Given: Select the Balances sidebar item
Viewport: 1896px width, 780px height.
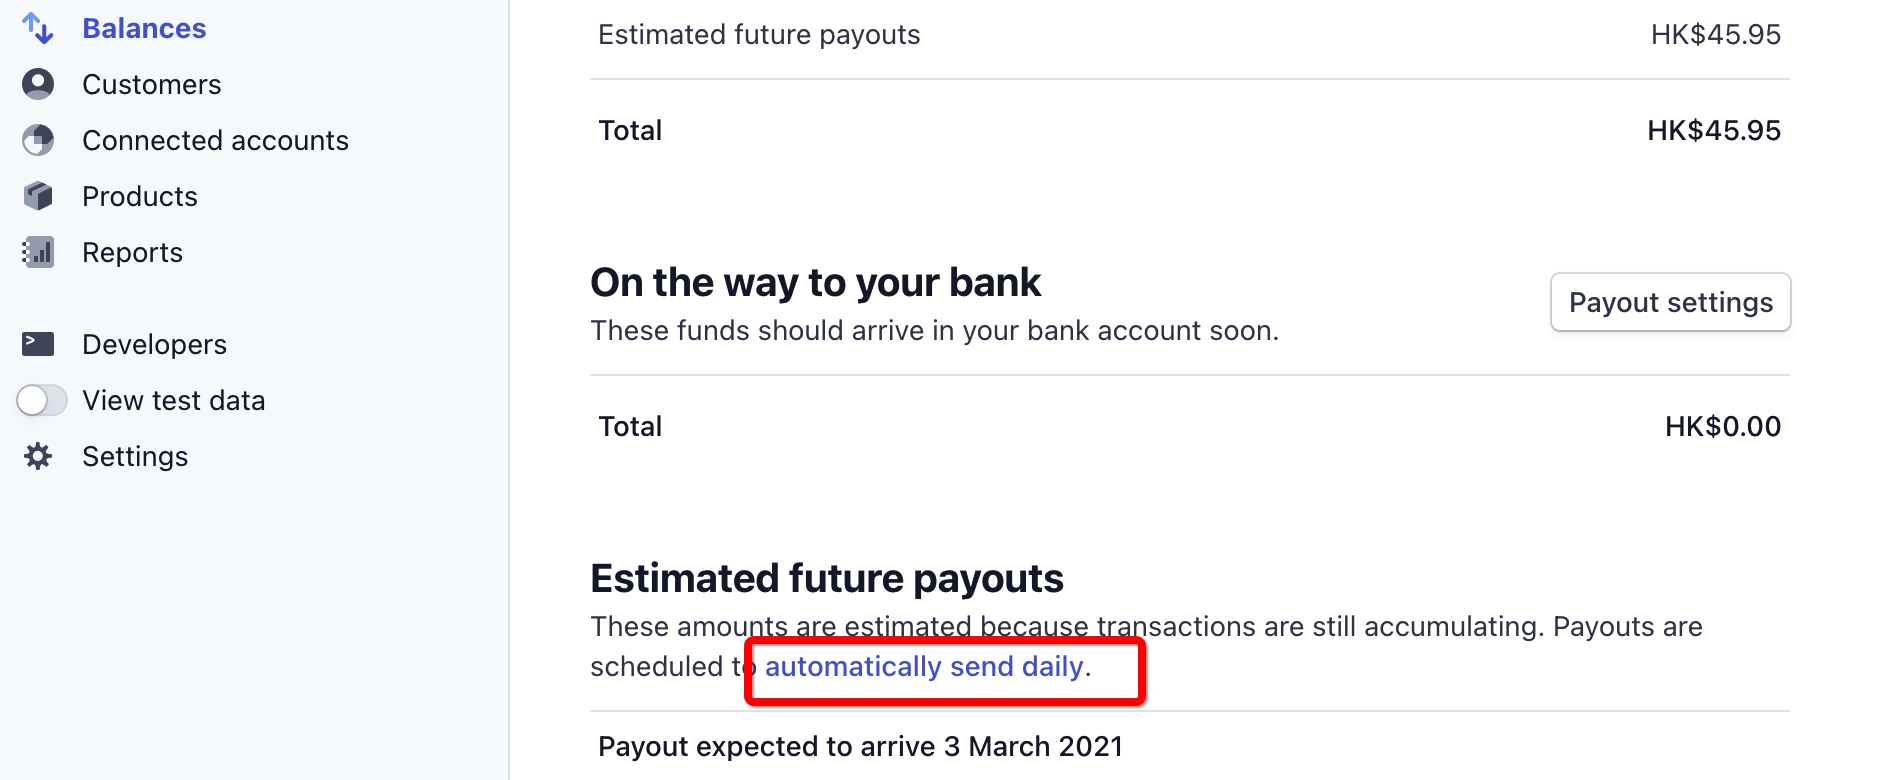Looking at the screenshot, I should point(144,28).
